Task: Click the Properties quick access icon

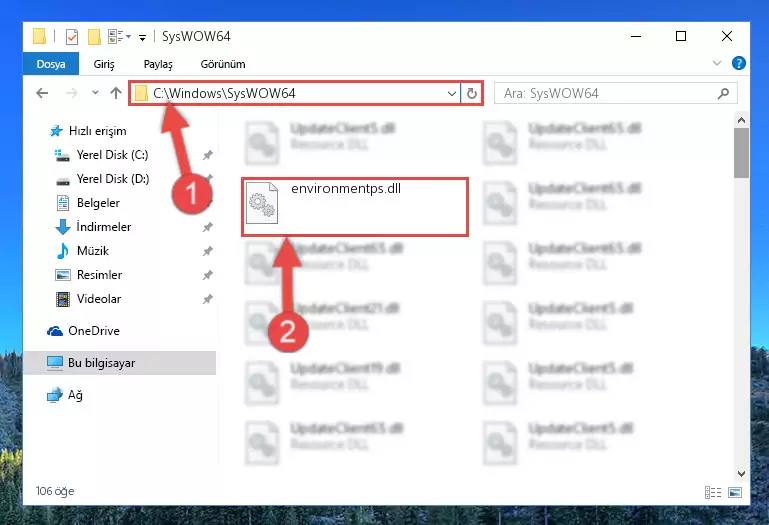Action: click(72, 36)
